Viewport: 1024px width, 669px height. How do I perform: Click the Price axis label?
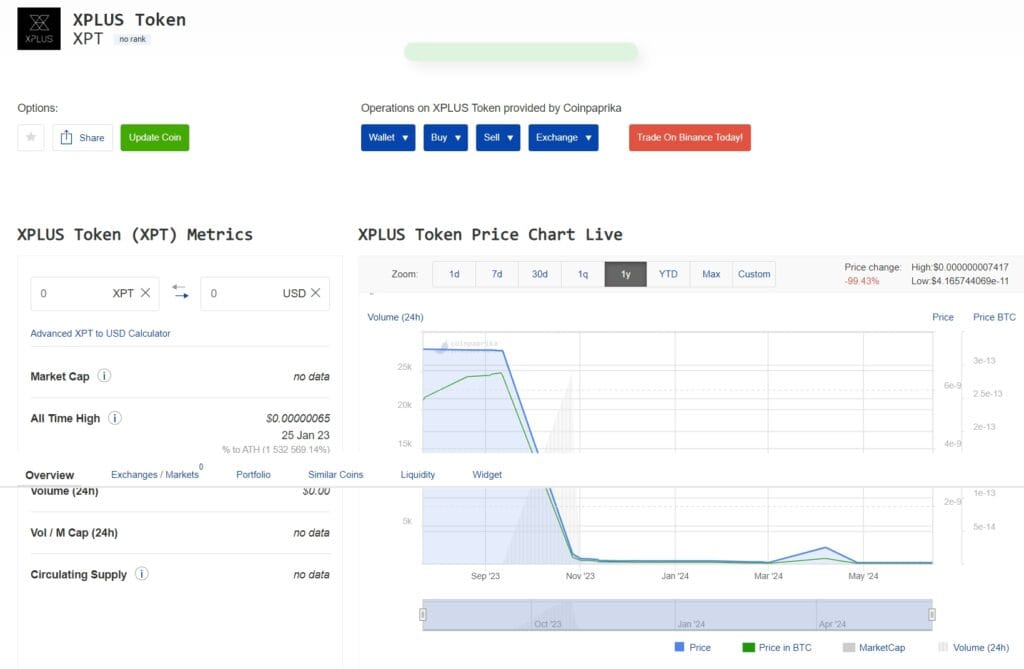(x=942, y=317)
